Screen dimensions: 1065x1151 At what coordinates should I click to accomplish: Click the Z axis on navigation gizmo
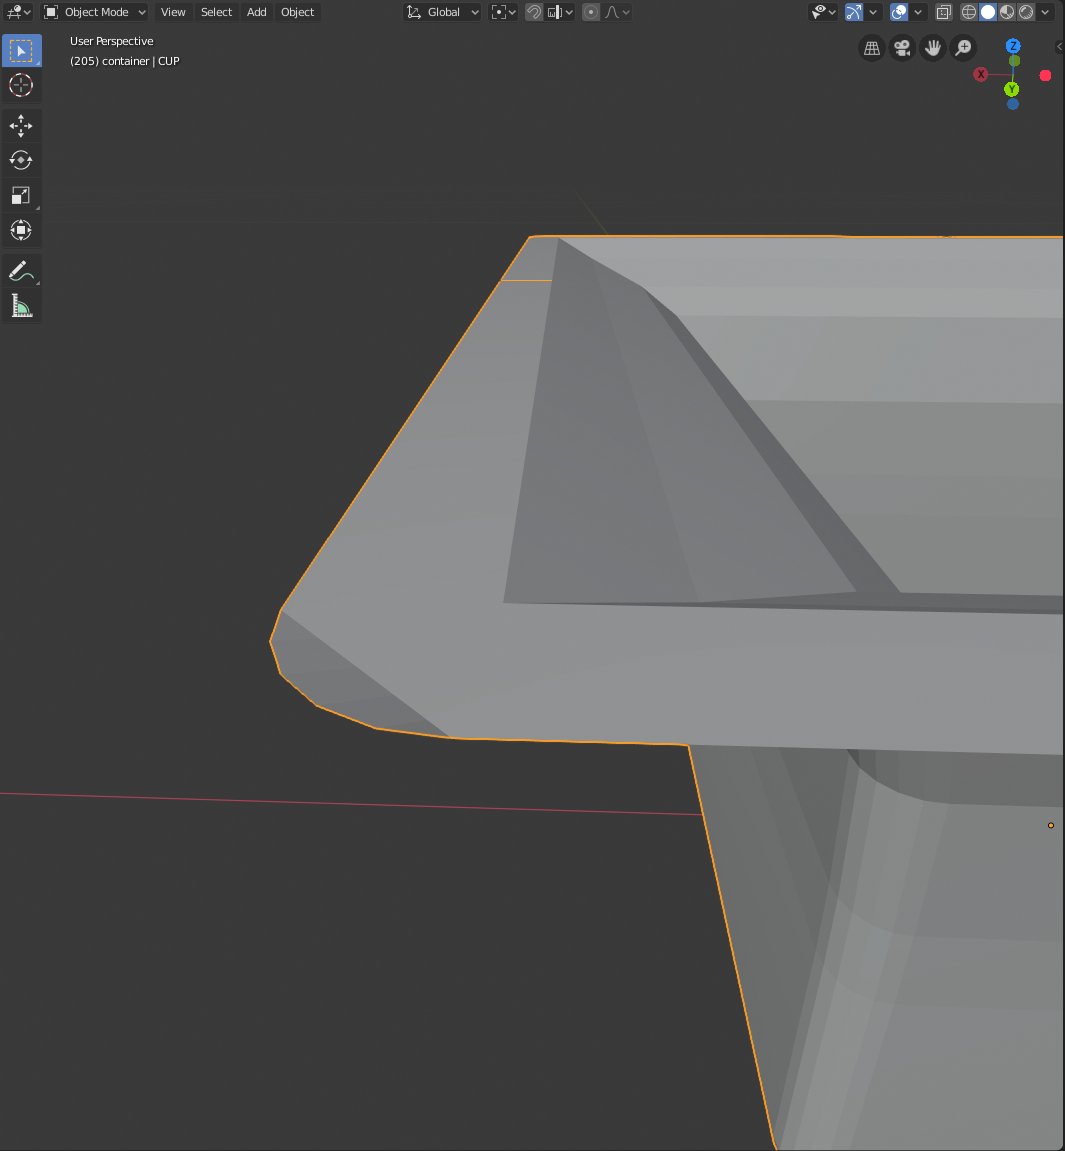(1013, 46)
